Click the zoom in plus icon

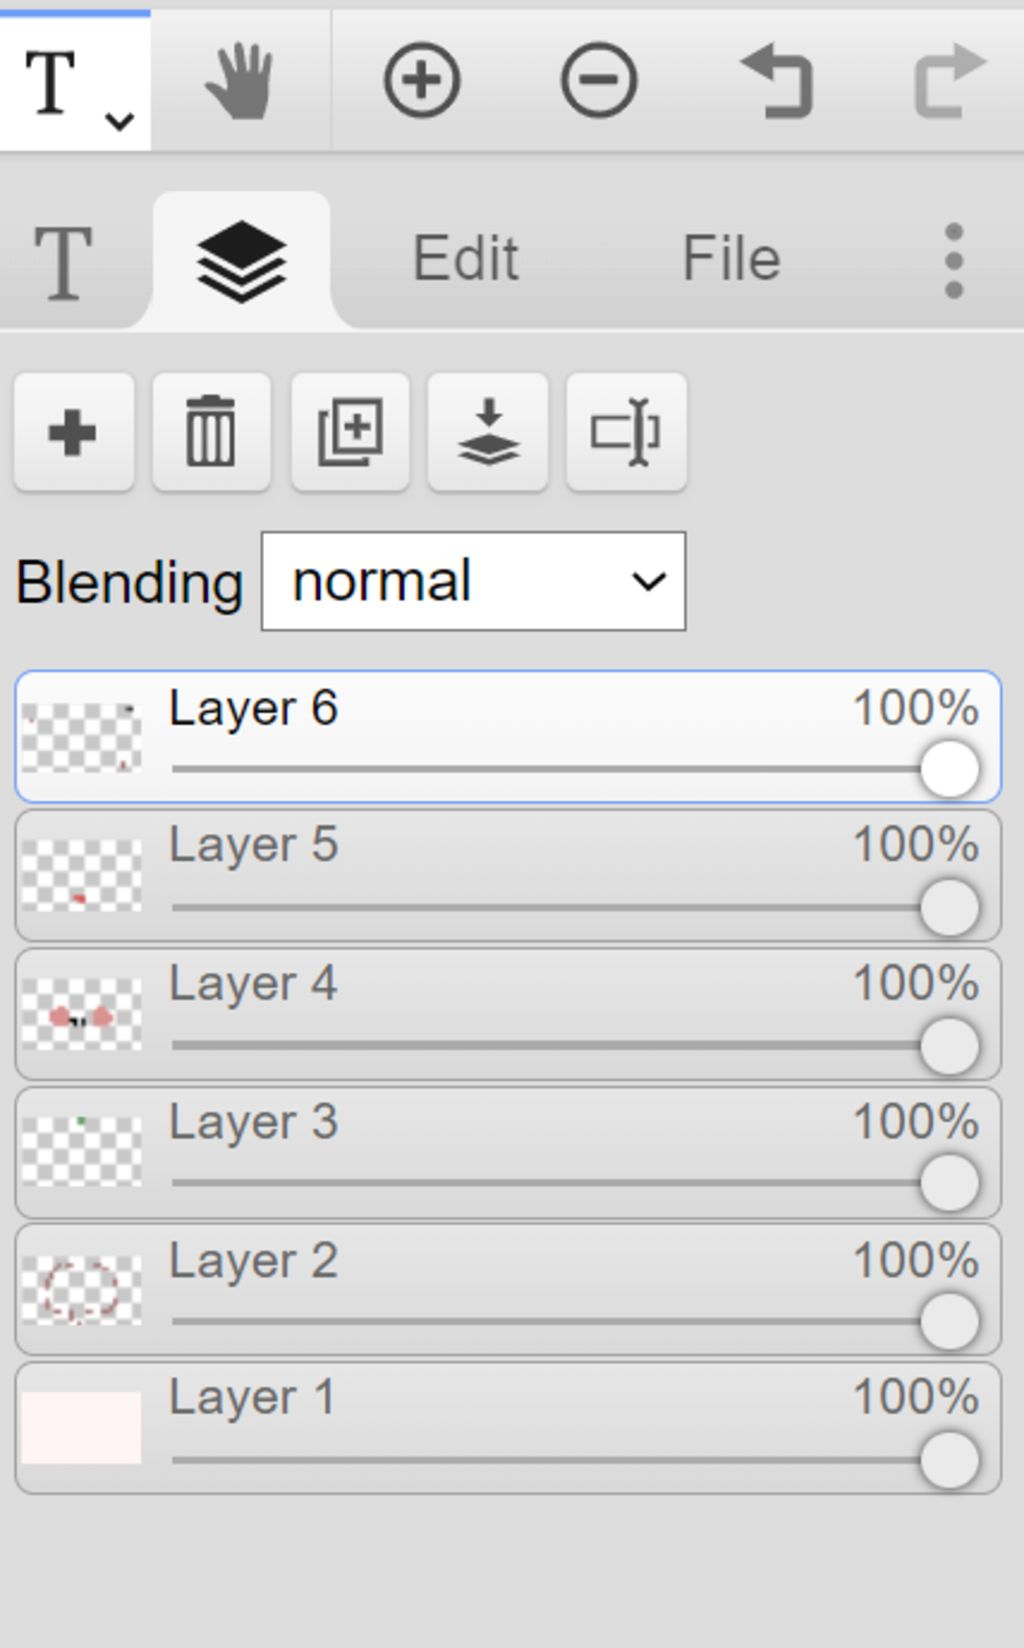(422, 80)
